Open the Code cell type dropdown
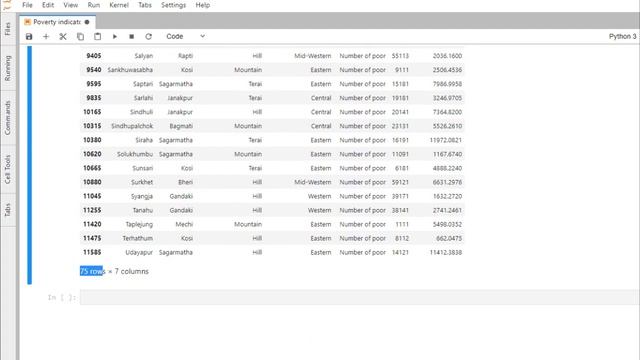The image size is (640, 360). [x=185, y=36]
